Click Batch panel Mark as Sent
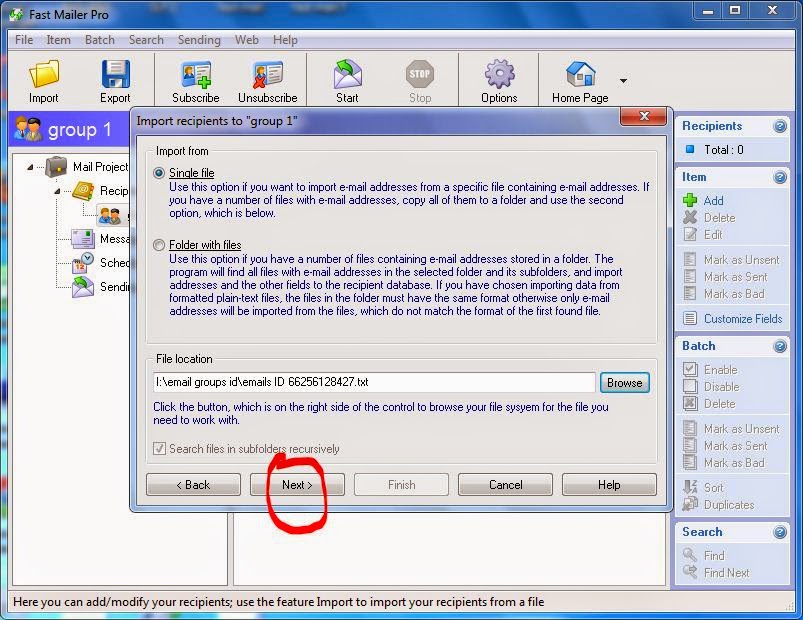The width and height of the screenshot is (803, 620). (x=735, y=445)
